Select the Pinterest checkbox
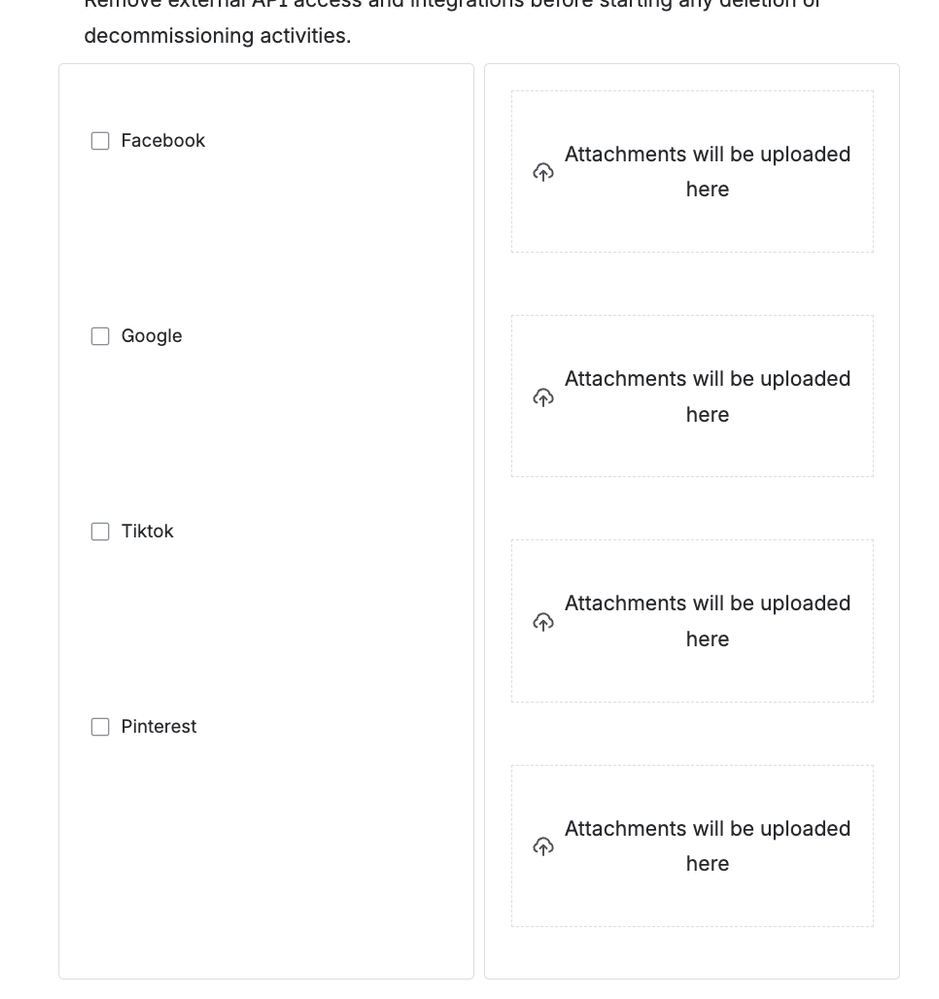Screen dimensions: 939x999 [x=100, y=727]
